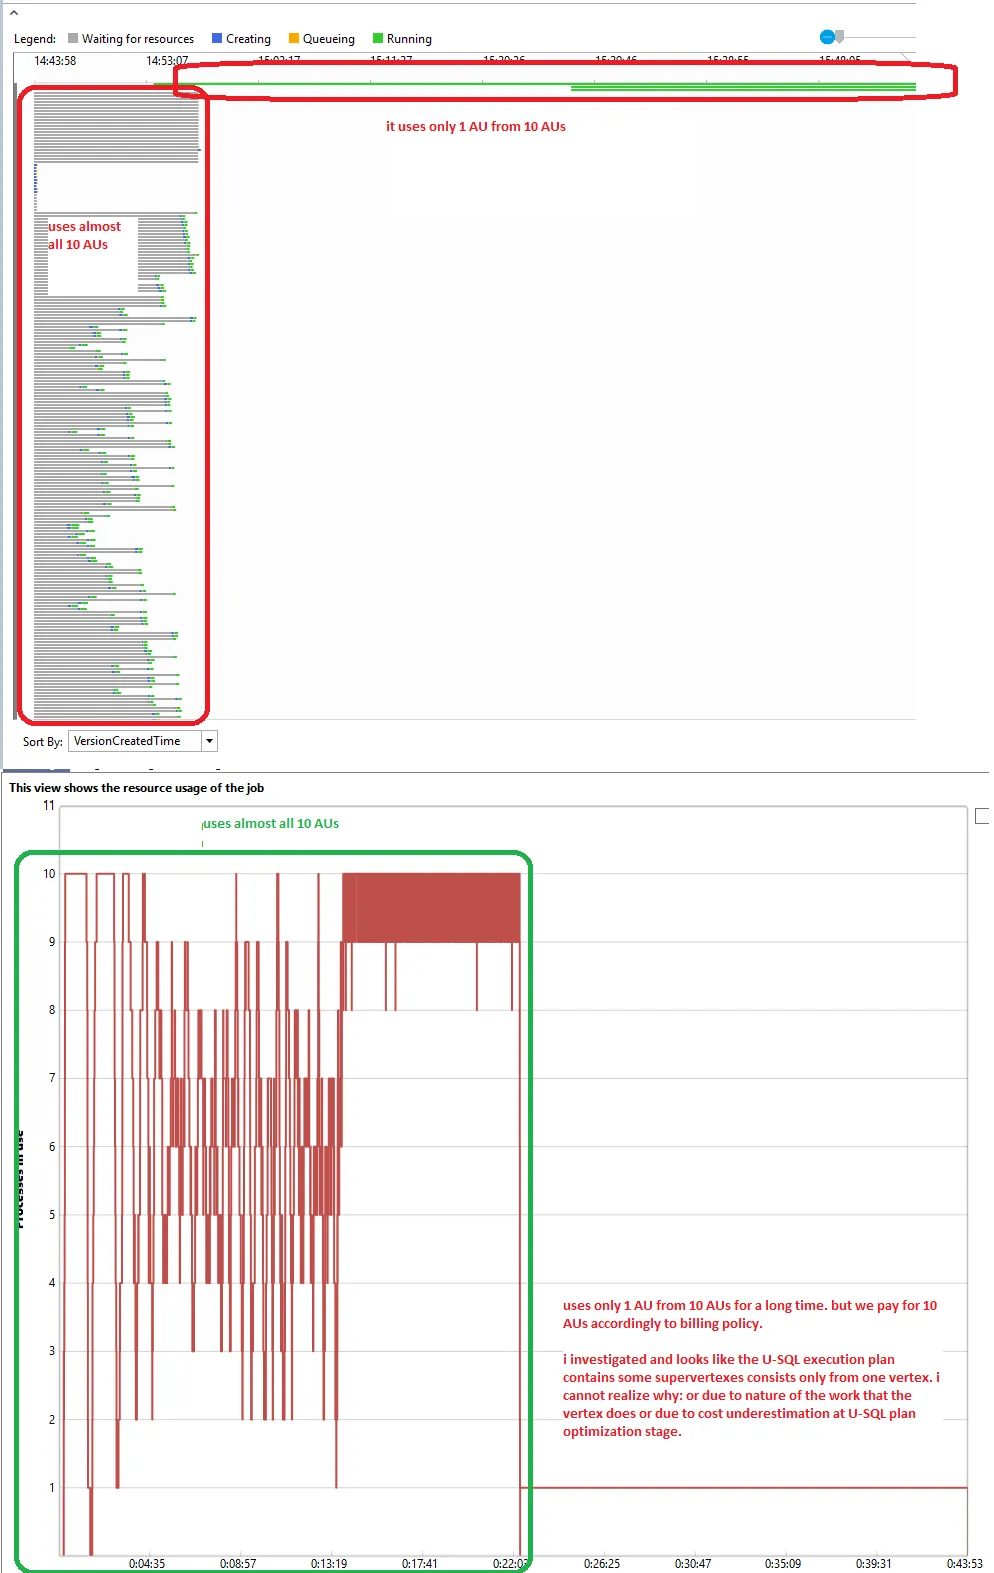Viewport: 994px width, 1573px height.
Task: Click the 0:08:57 x-axis label
Action: pos(238,1564)
